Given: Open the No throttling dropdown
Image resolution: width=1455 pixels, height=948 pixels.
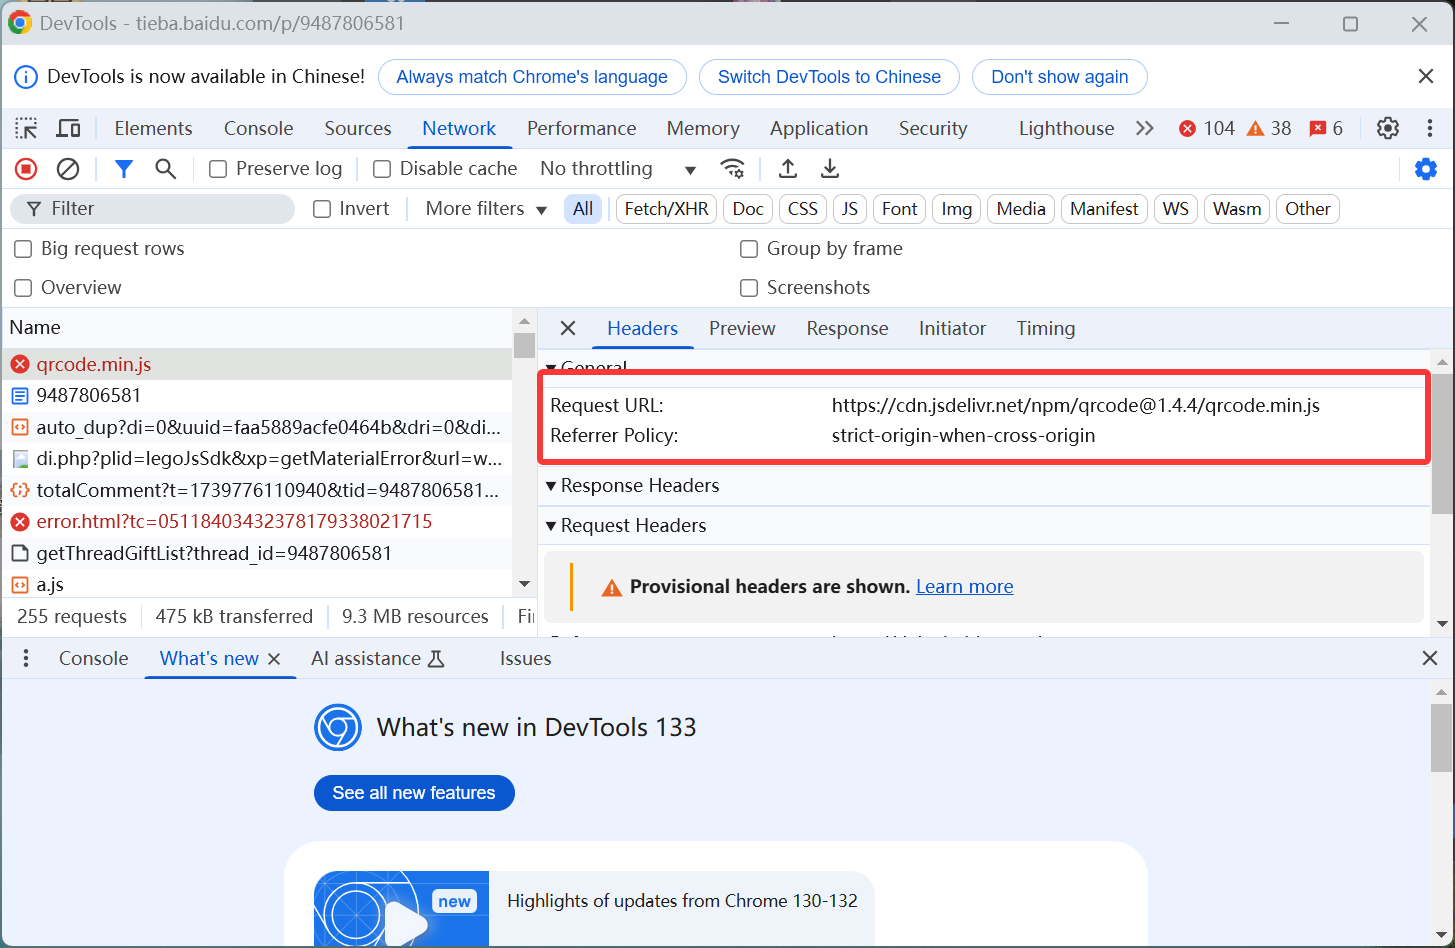Looking at the screenshot, I should pyautogui.click(x=617, y=169).
